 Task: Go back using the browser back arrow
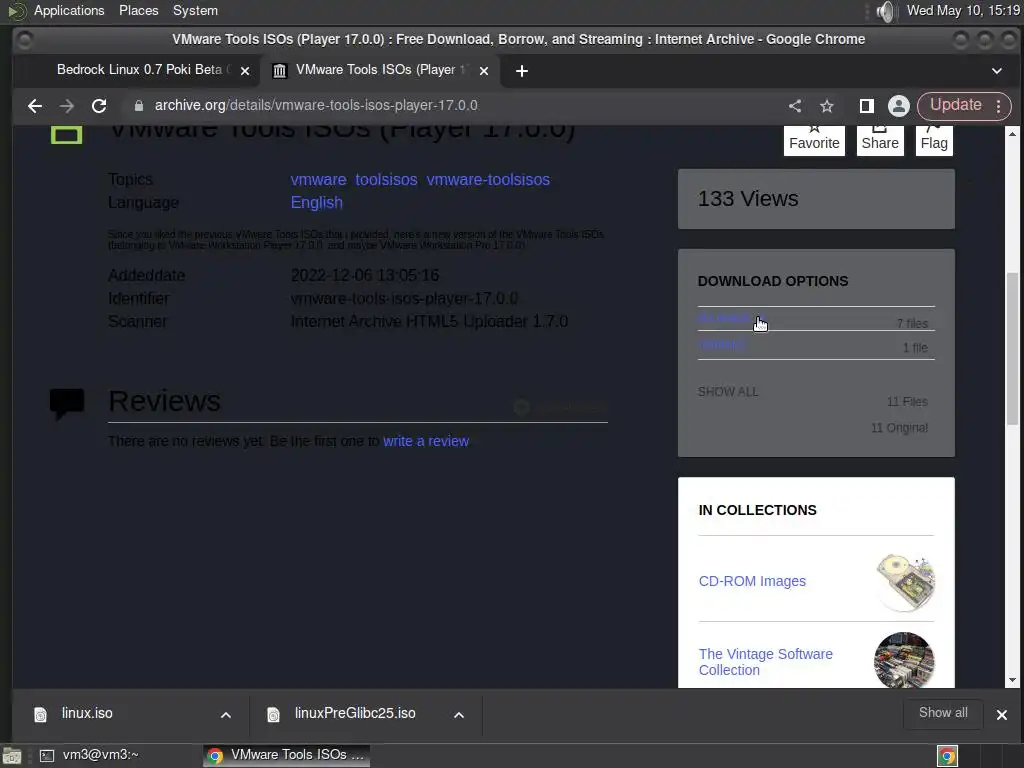[x=35, y=106]
